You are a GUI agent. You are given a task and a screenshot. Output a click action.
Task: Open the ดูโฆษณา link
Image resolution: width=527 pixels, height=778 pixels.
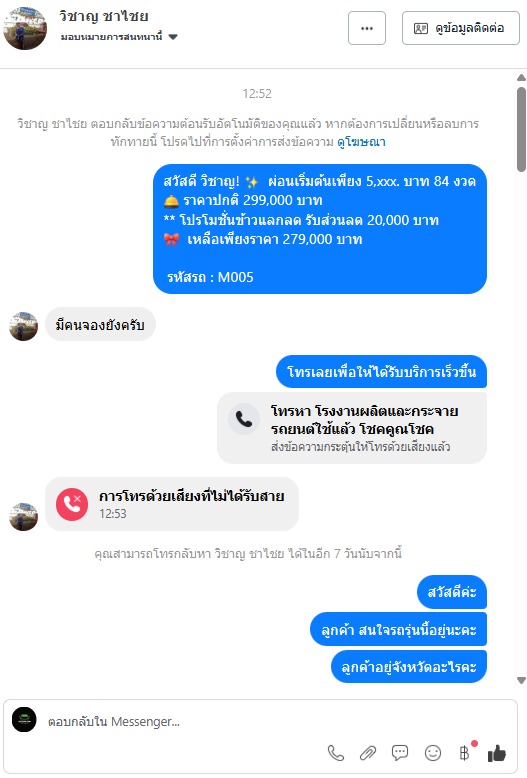[361, 142]
